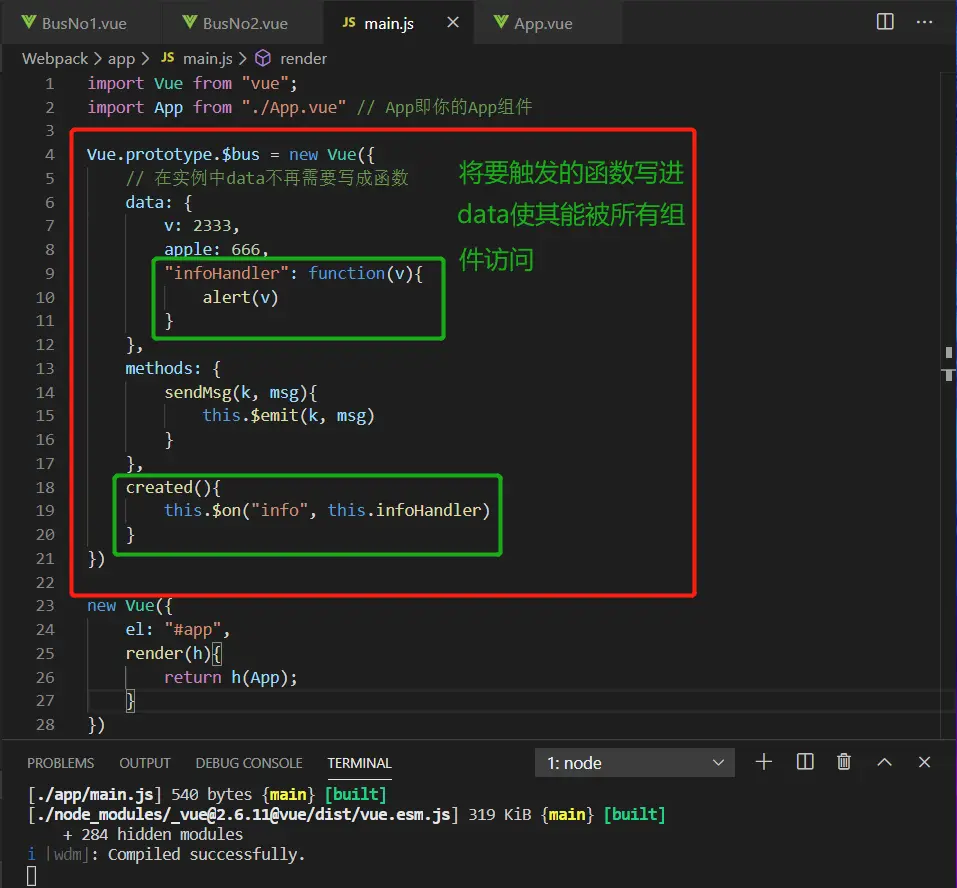The image size is (957, 888).
Task: Click vue.esm.js path in terminal output
Action: coord(243,815)
